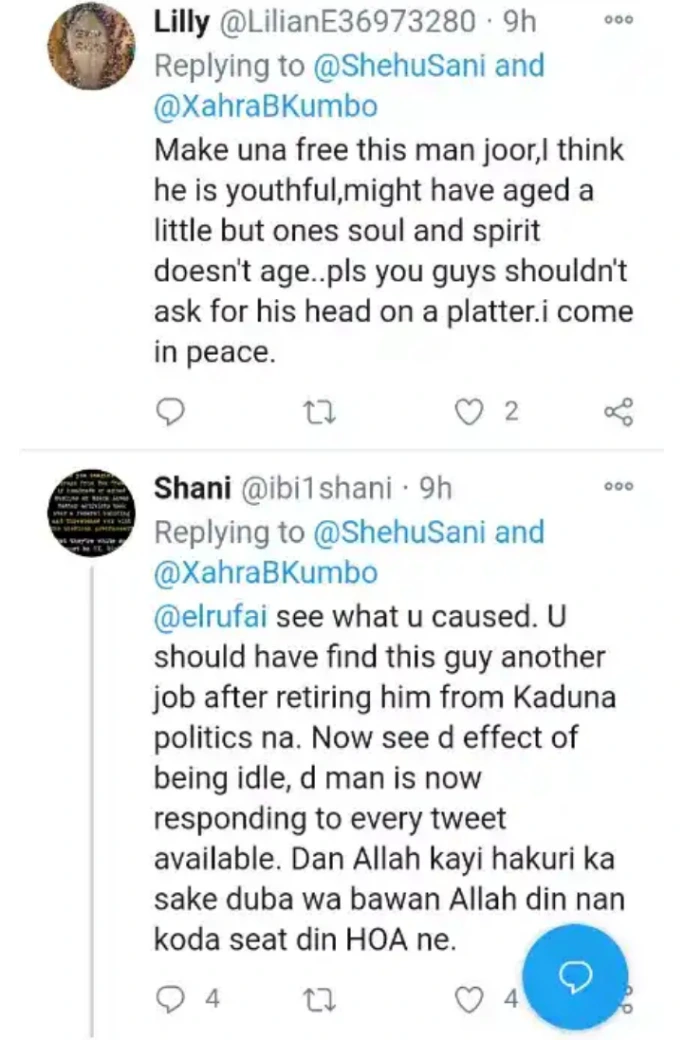
Task: Reply to Lilly's tweet
Action: point(173,411)
